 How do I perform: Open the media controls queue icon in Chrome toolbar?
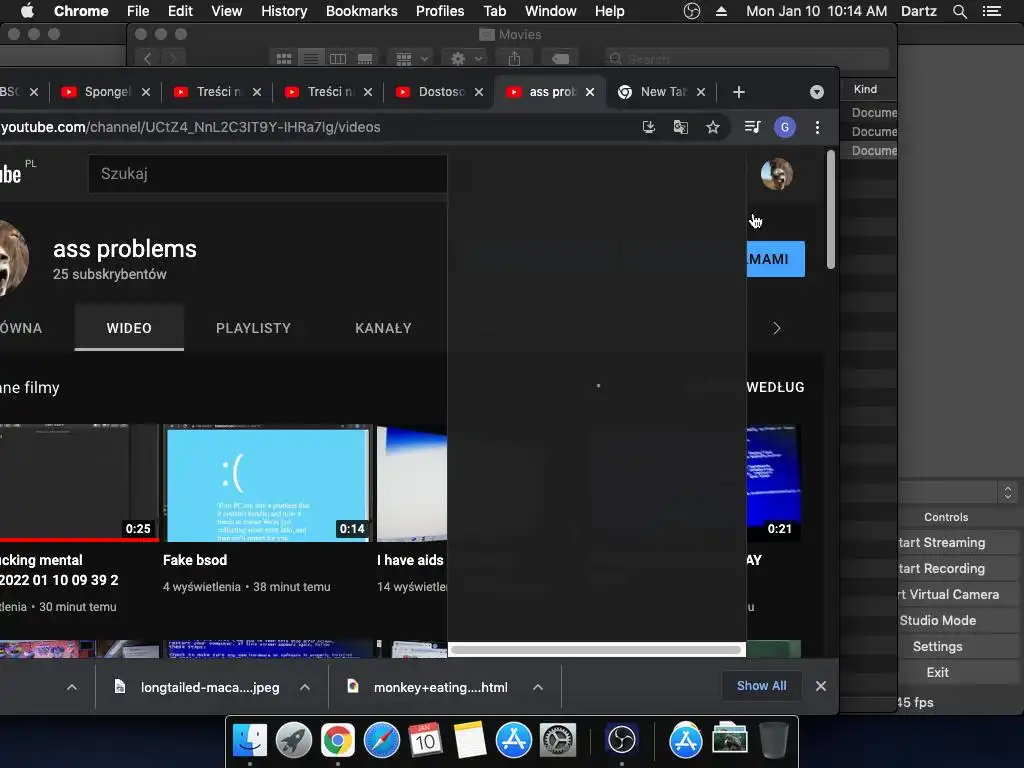coord(752,127)
